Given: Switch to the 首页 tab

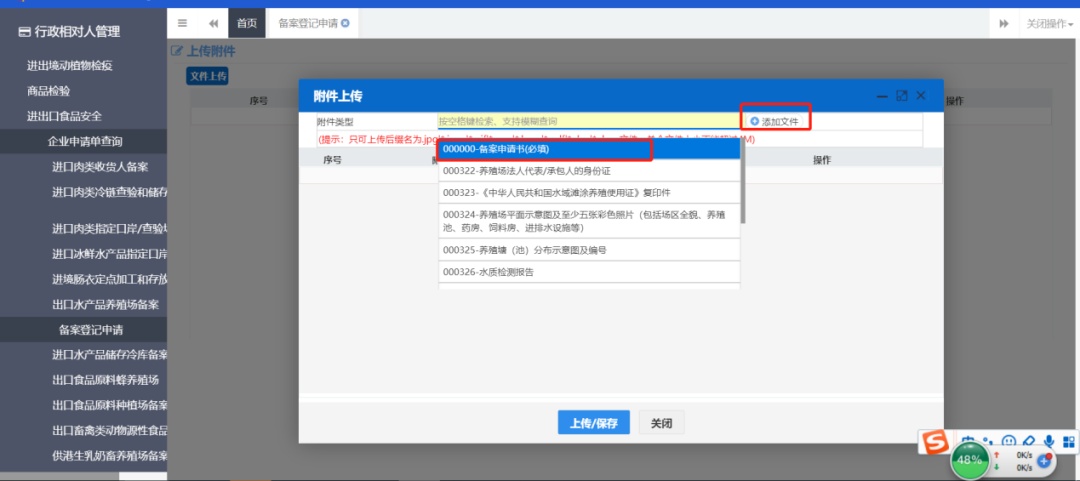Looking at the screenshot, I should coord(246,23).
